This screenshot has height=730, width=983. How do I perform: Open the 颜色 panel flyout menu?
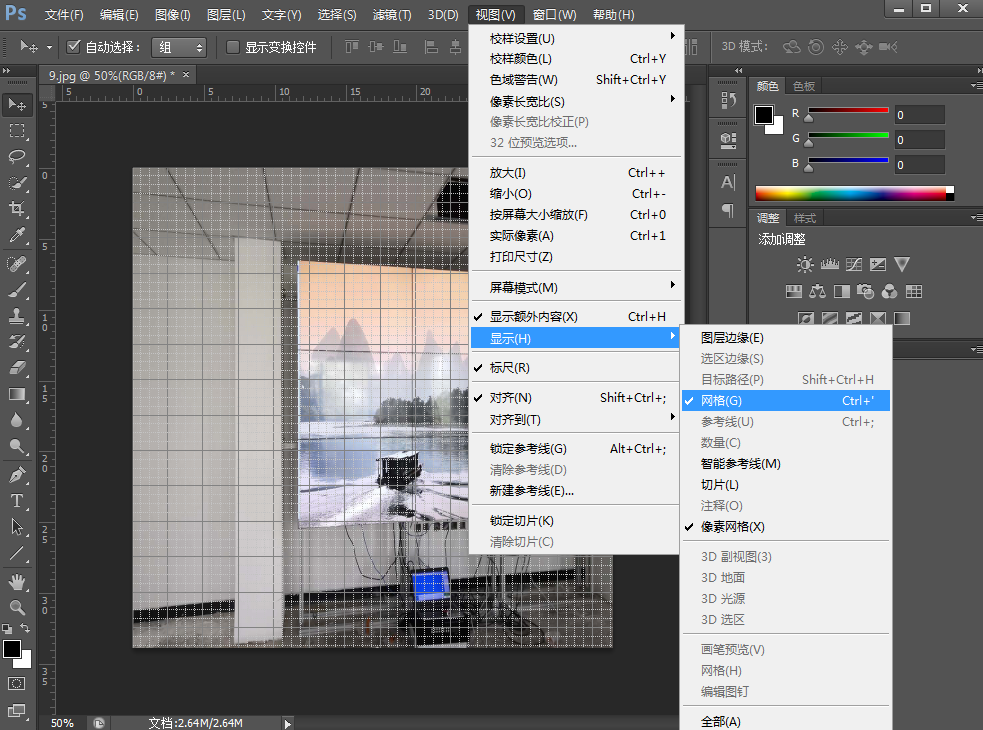tap(976, 86)
